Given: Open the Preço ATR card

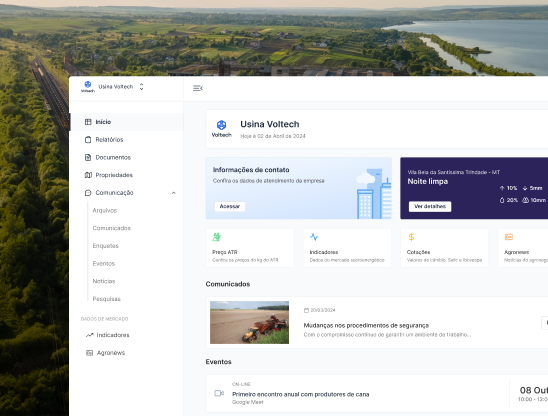Looking at the screenshot, I should click(250, 248).
